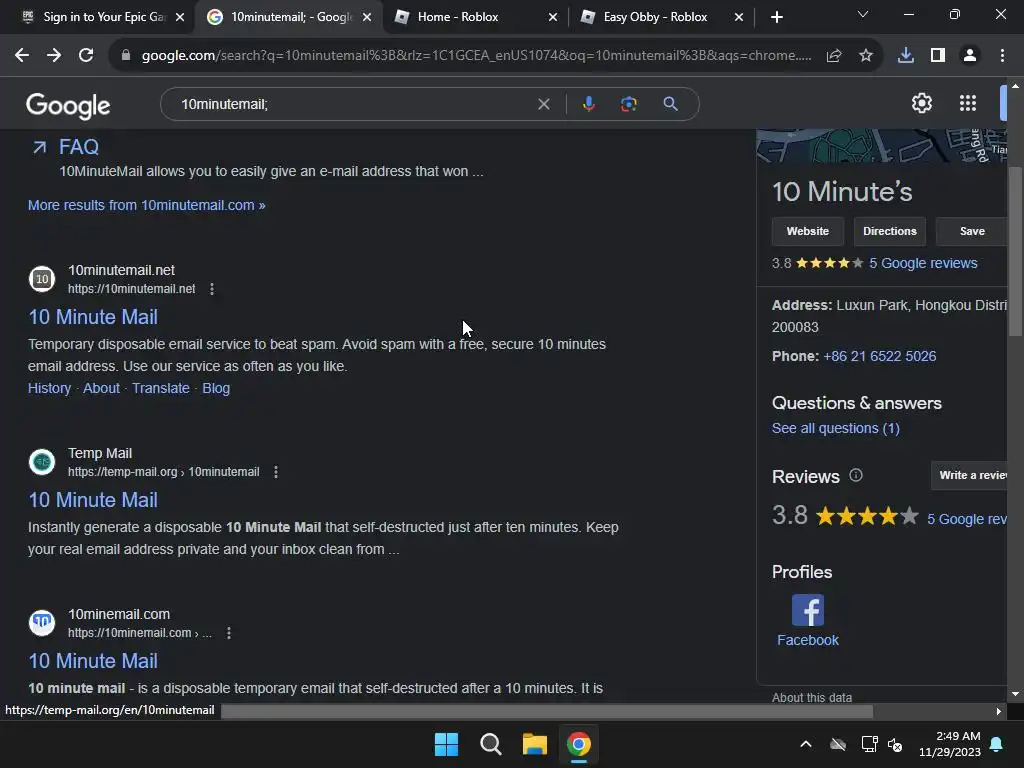Open the Translate sitelink

[161, 388]
